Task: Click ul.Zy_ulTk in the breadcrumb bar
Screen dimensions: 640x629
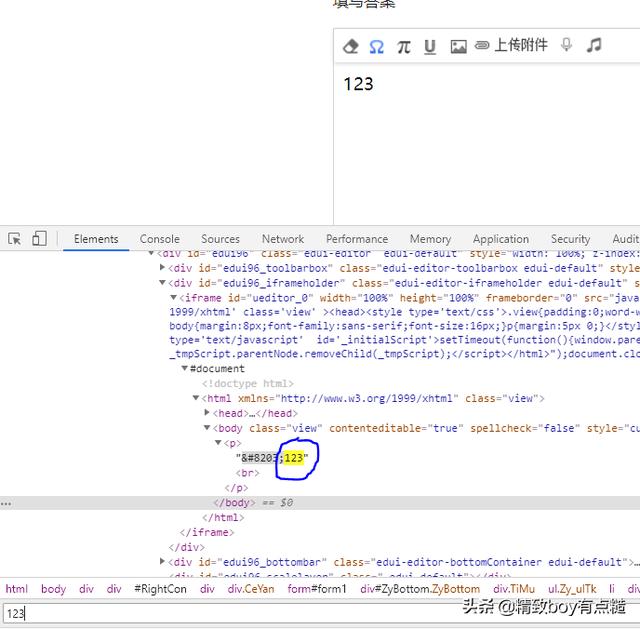Action: click(572, 589)
